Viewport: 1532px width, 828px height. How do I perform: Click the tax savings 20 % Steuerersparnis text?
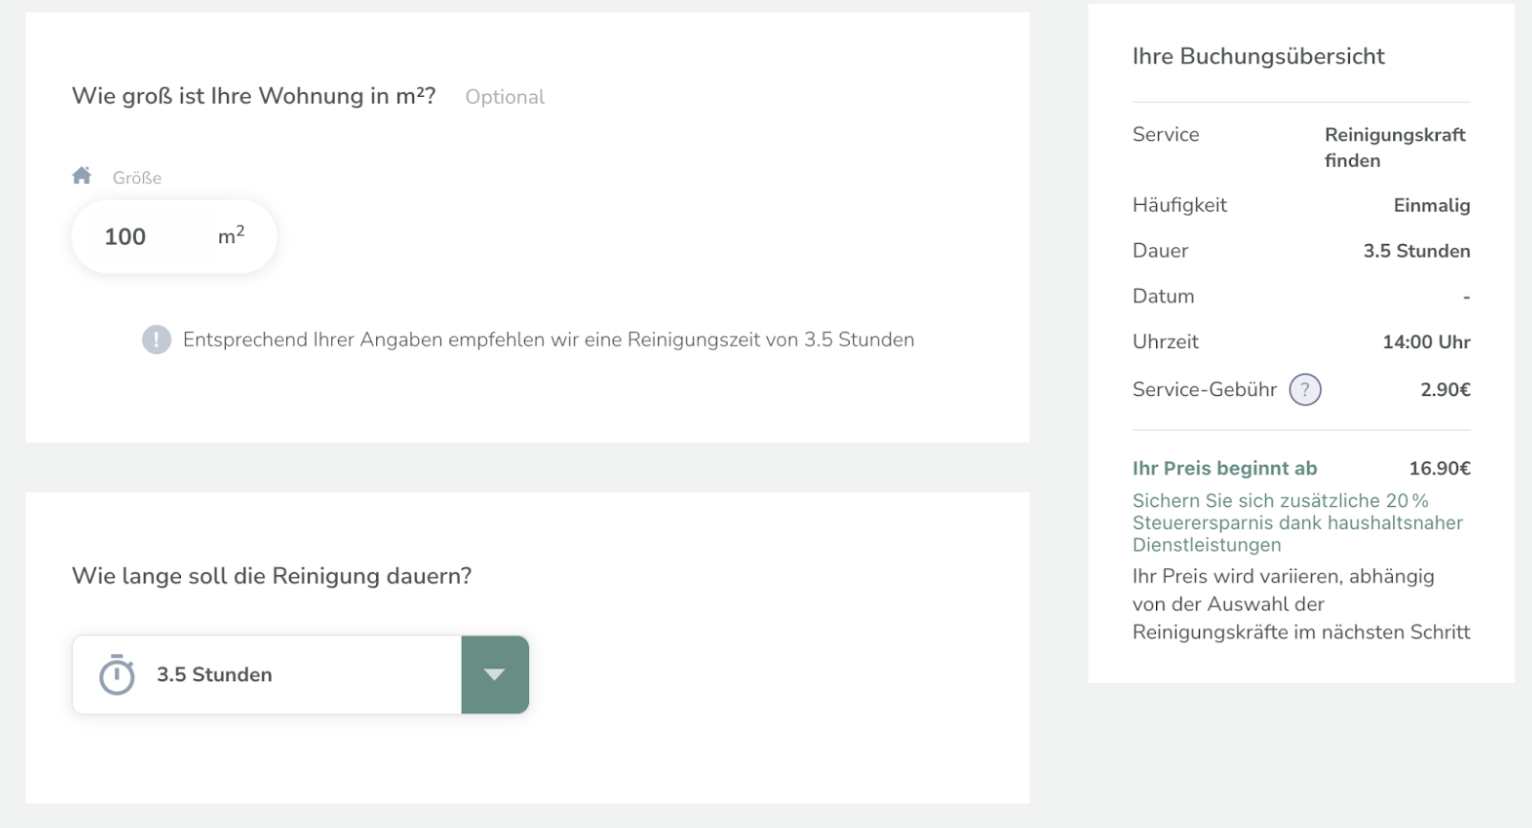click(x=1297, y=523)
